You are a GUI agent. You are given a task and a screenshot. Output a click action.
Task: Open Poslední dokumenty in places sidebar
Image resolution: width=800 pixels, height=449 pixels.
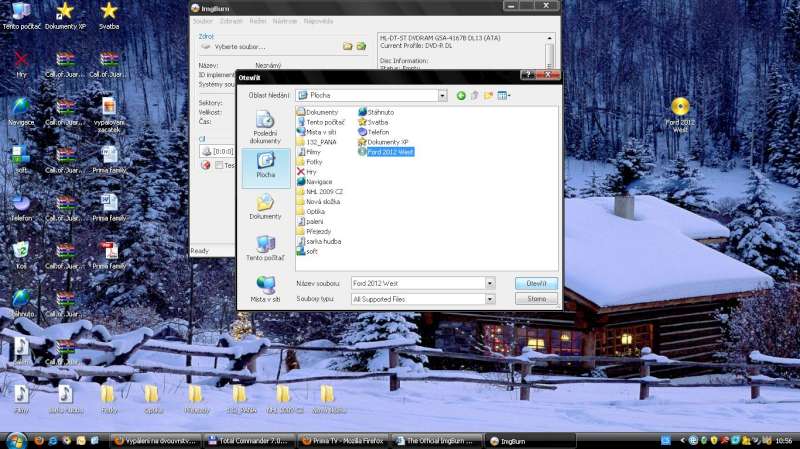click(x=265, y=126)
